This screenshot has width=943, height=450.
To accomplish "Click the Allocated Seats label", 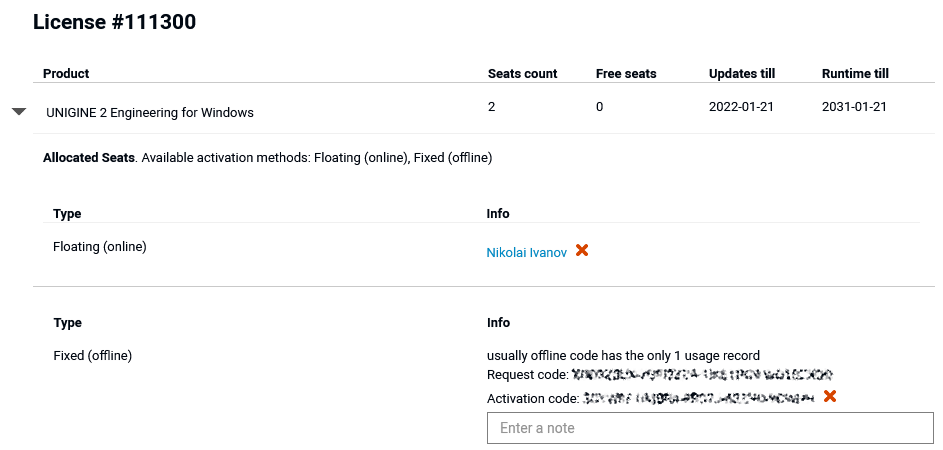I will [x=89, y=158].
